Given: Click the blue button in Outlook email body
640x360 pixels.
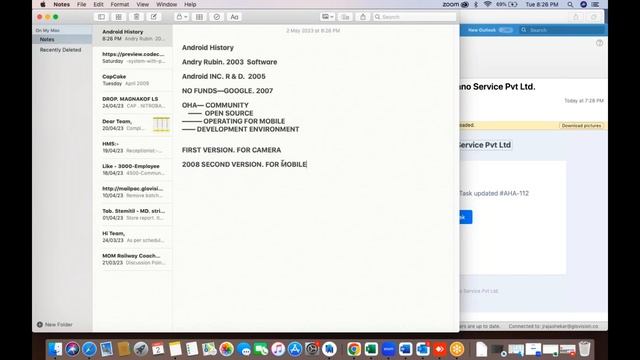Looking at the screenshot, I should (x=466, y=217).
